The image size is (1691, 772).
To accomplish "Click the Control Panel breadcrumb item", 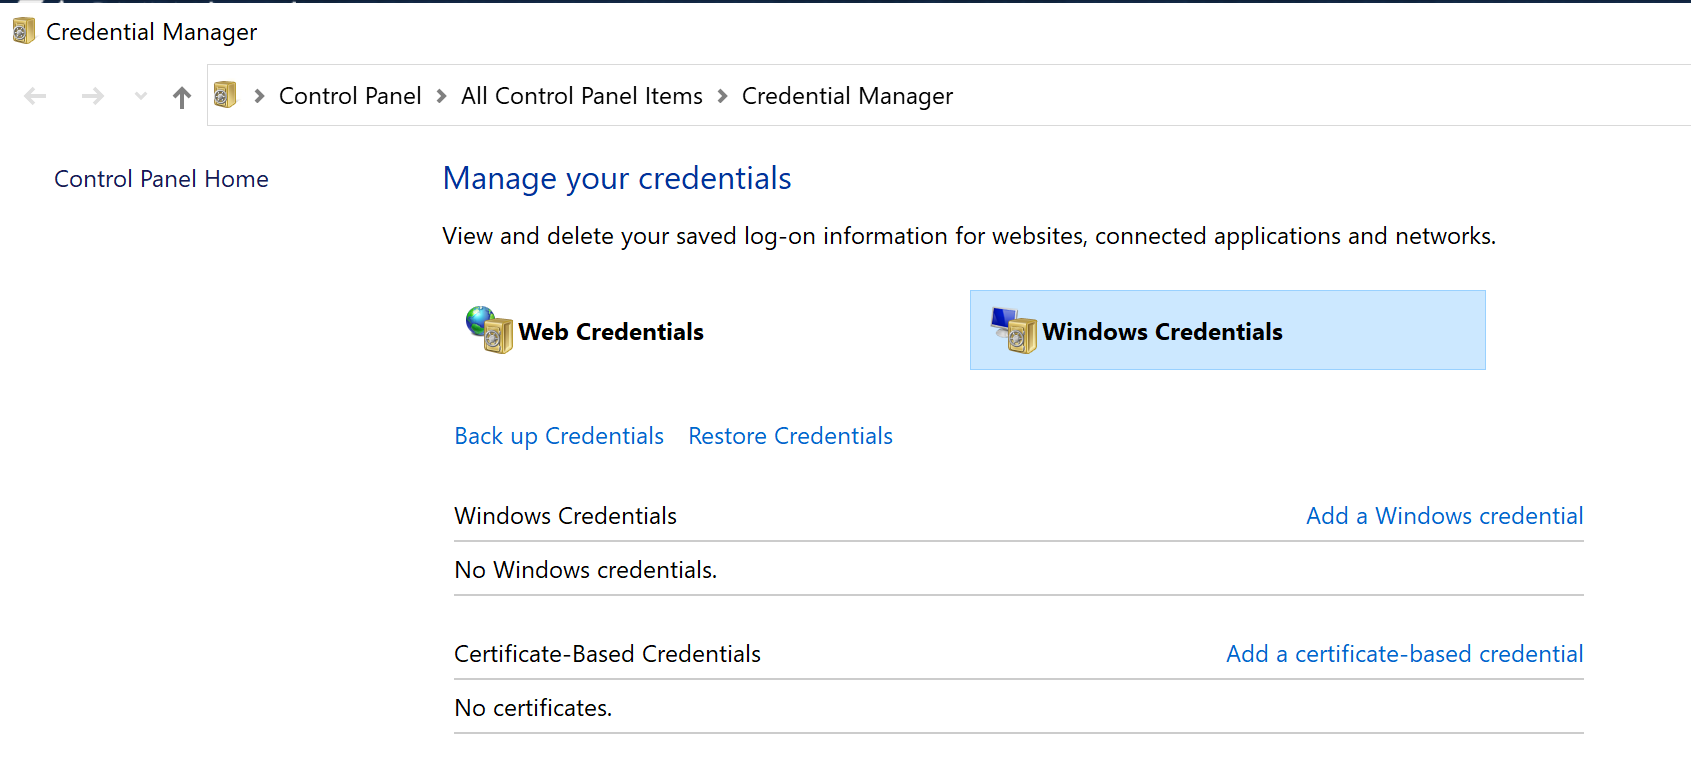I will pyautogui.click(x=350, y=96).
